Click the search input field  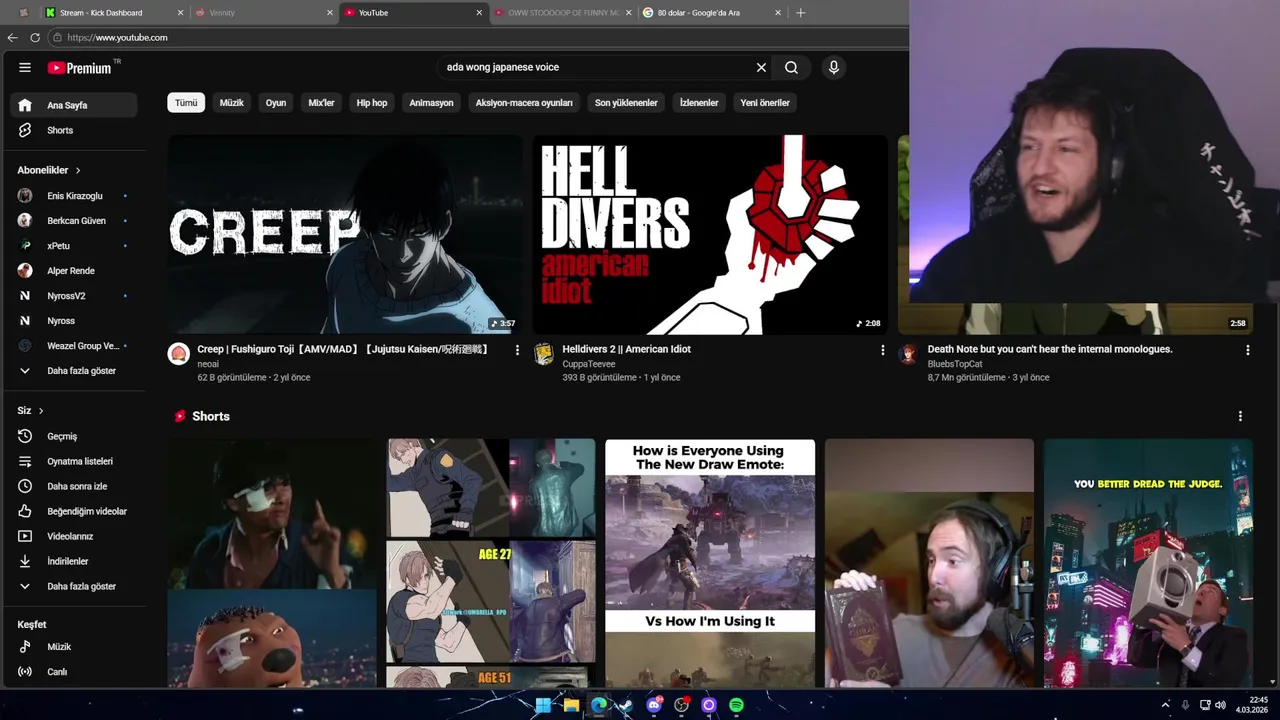coord(598,67)
